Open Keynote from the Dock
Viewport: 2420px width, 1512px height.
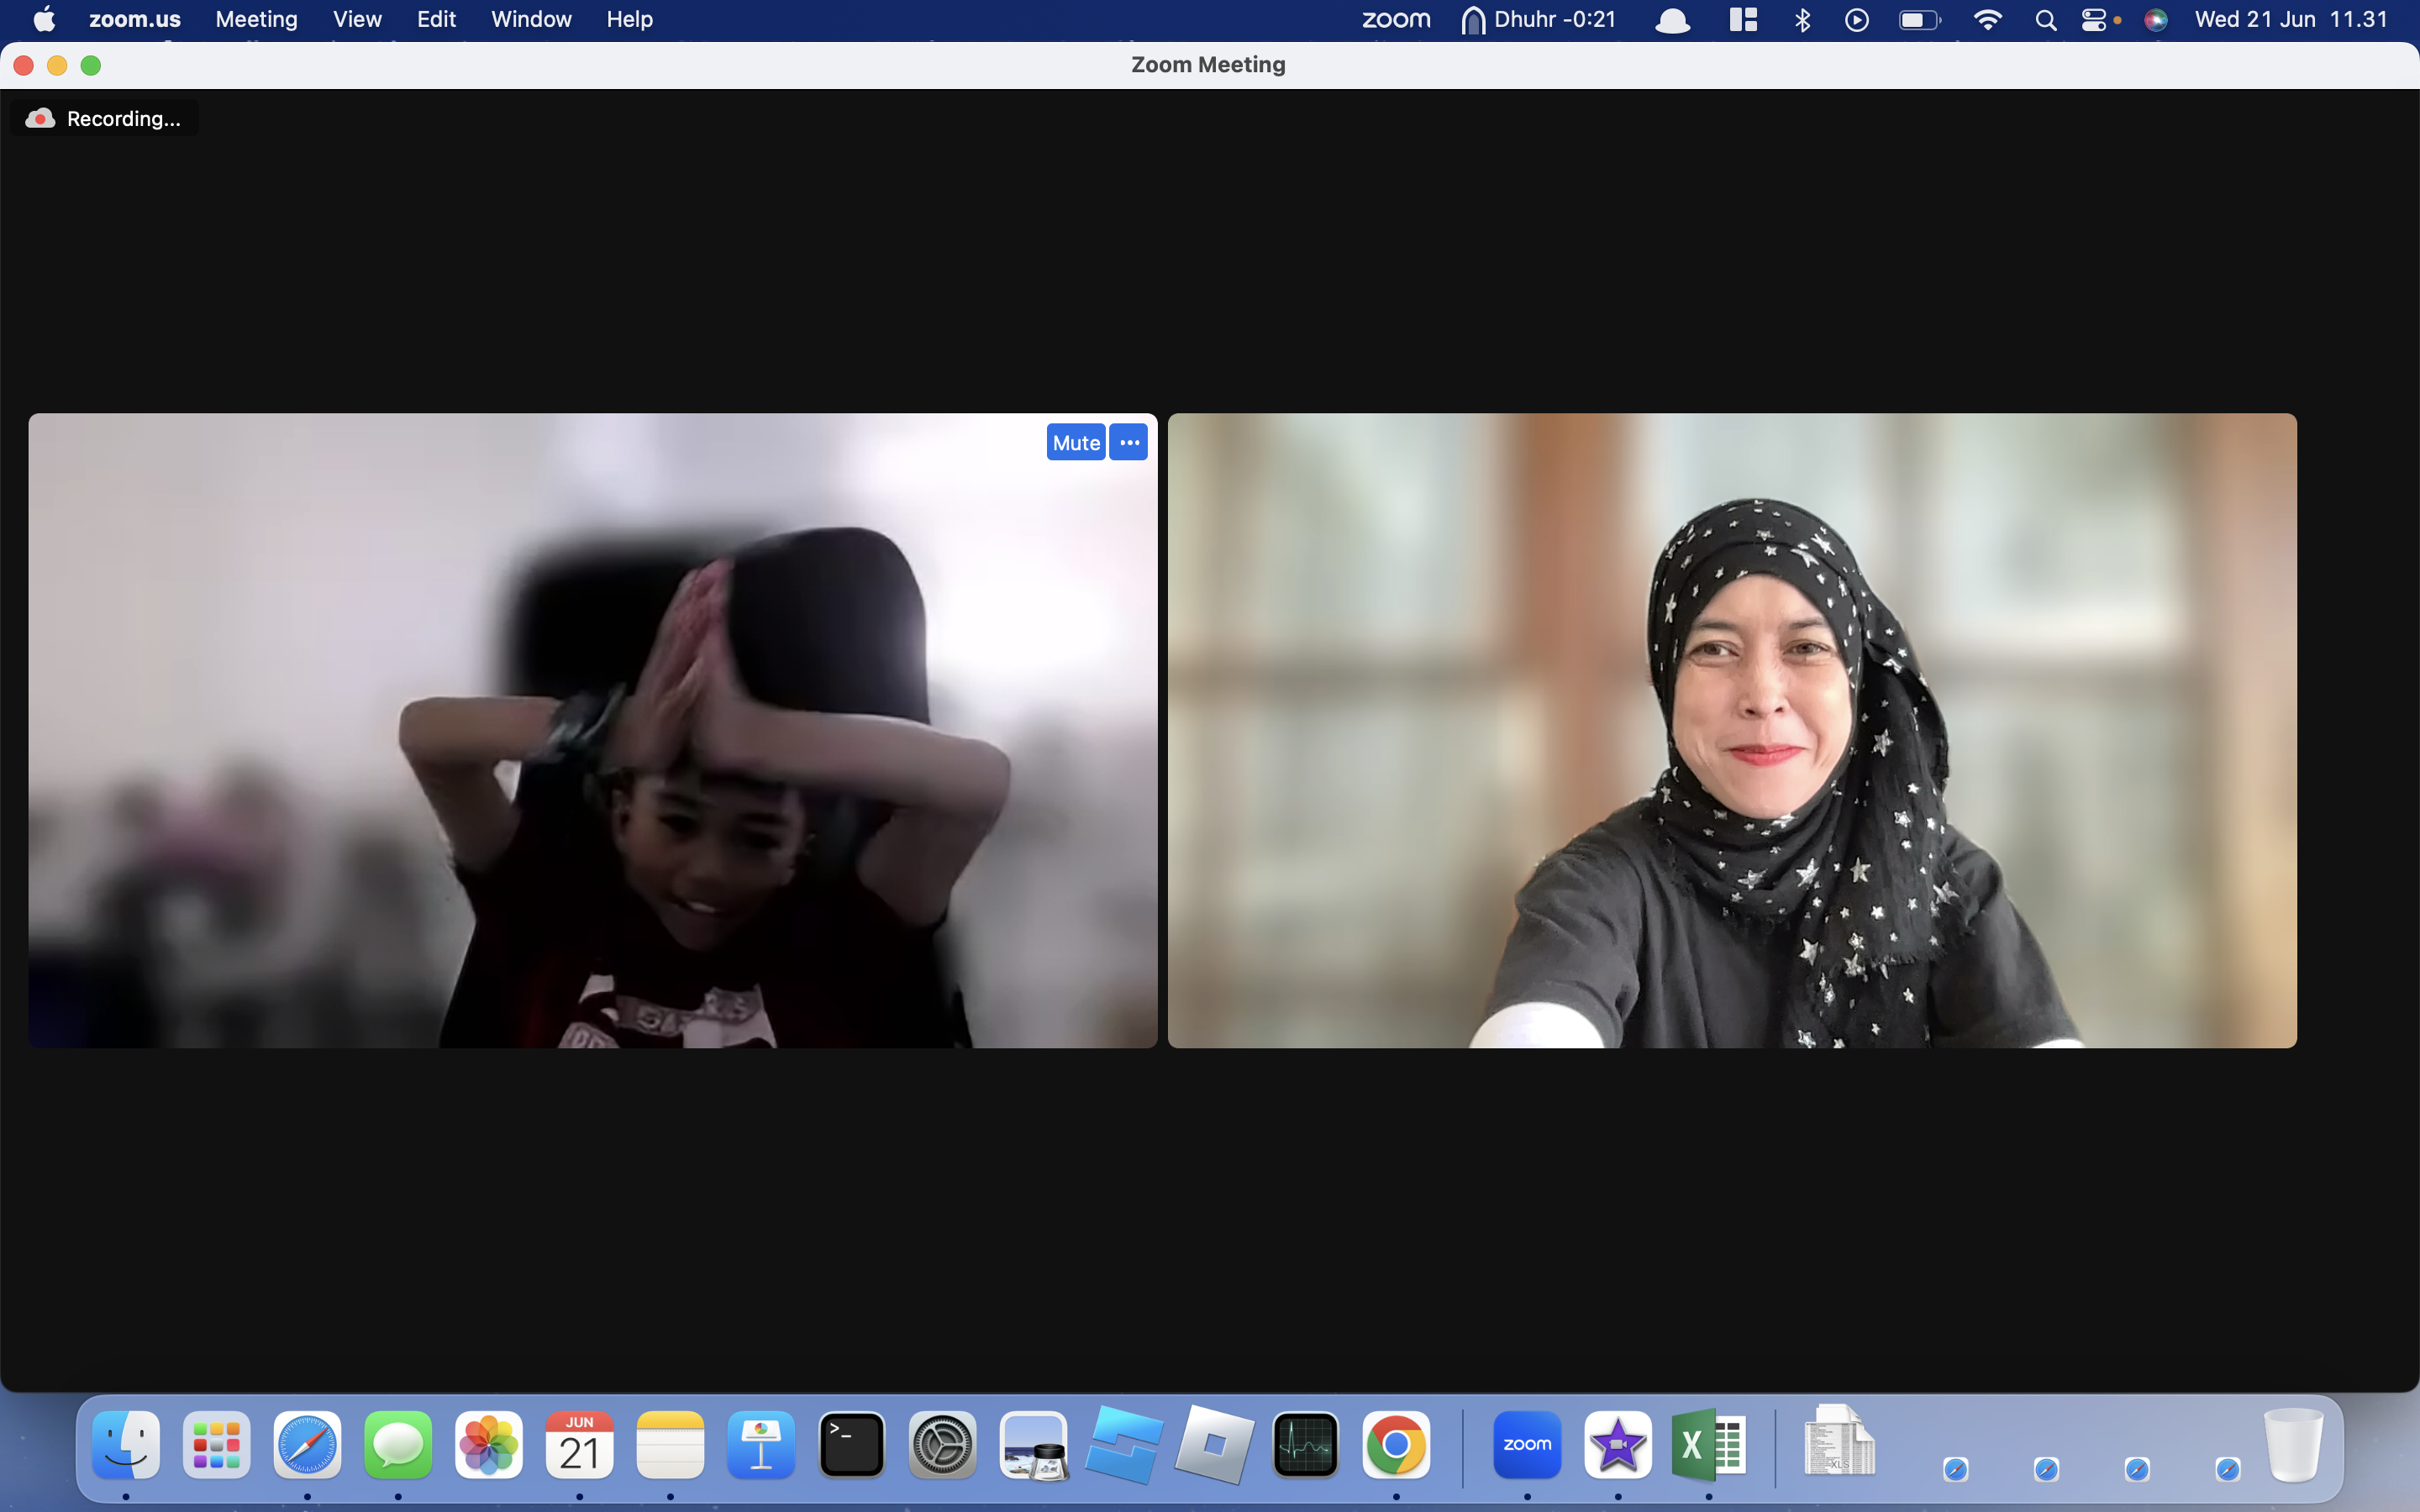[x=761, y=1444]
